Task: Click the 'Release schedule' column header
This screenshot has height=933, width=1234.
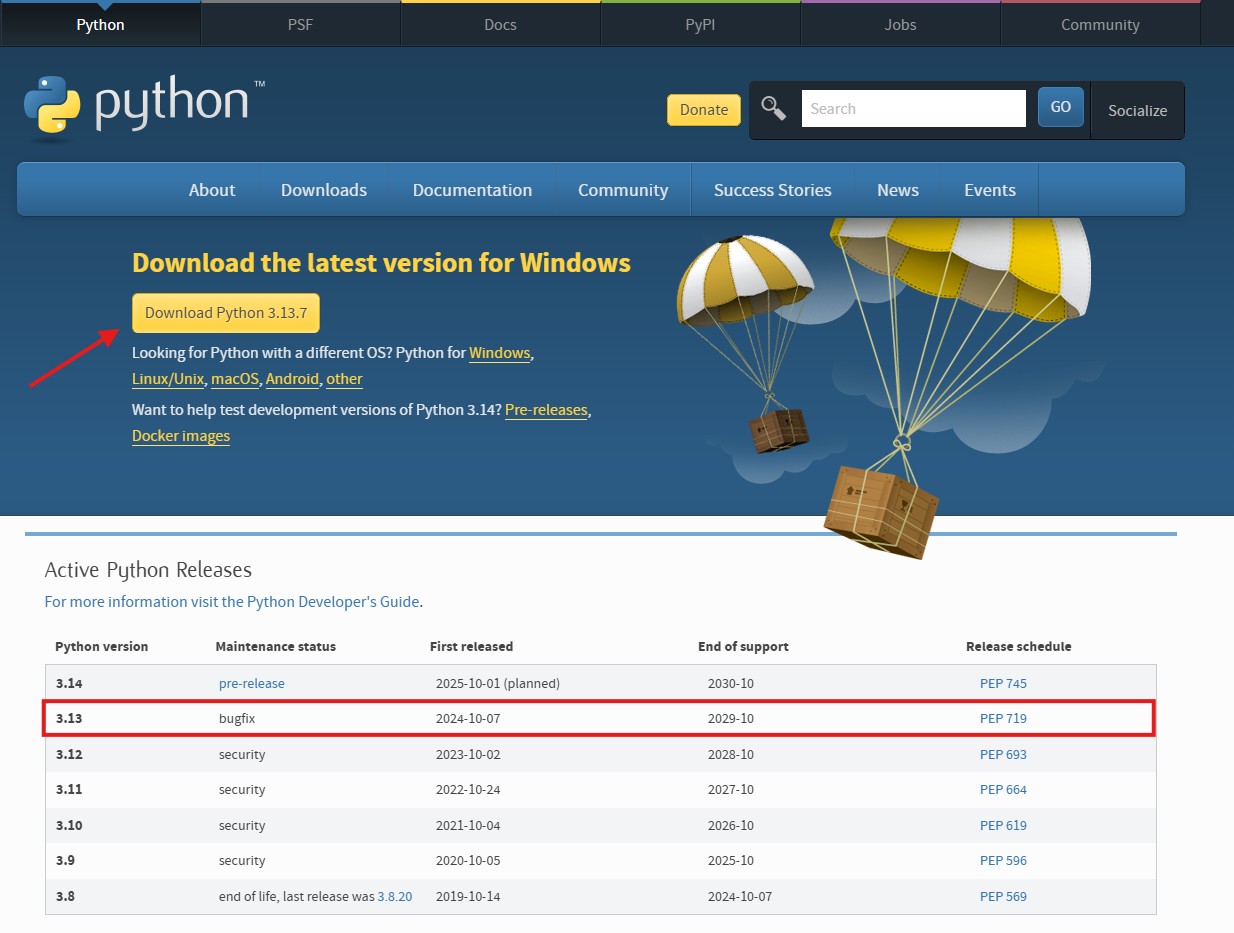Action: pyautogui.click(x=1018, y=647)
